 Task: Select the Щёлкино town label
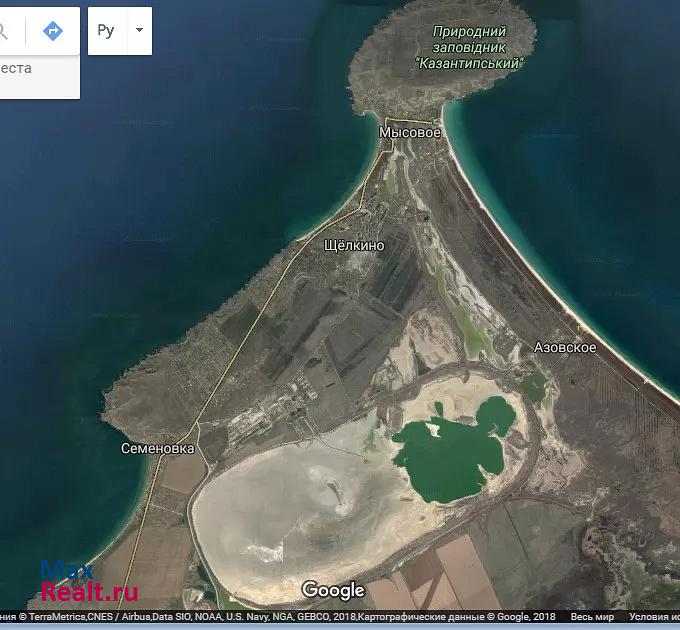[x=355, y=245]
